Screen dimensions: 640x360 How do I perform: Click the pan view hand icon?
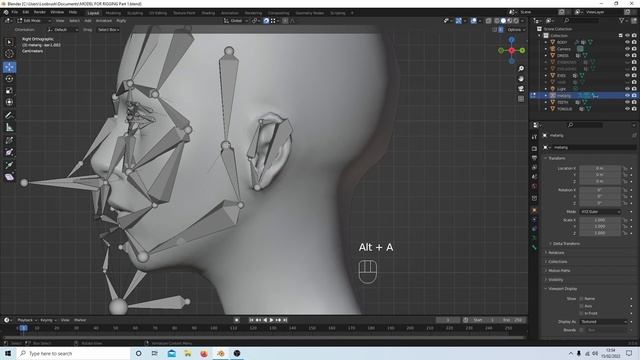click(x=521, y=79)
